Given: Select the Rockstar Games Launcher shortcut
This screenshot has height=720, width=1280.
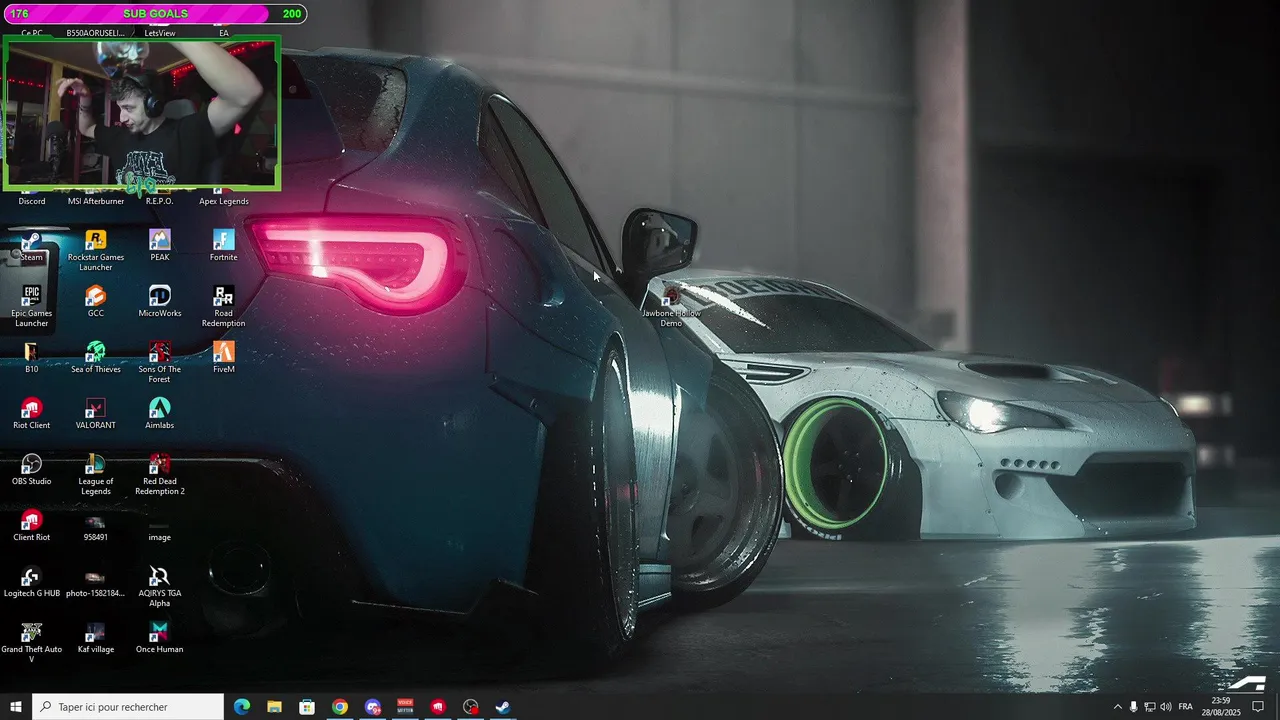Looking at the screenshot, I should tap(96, 251).
